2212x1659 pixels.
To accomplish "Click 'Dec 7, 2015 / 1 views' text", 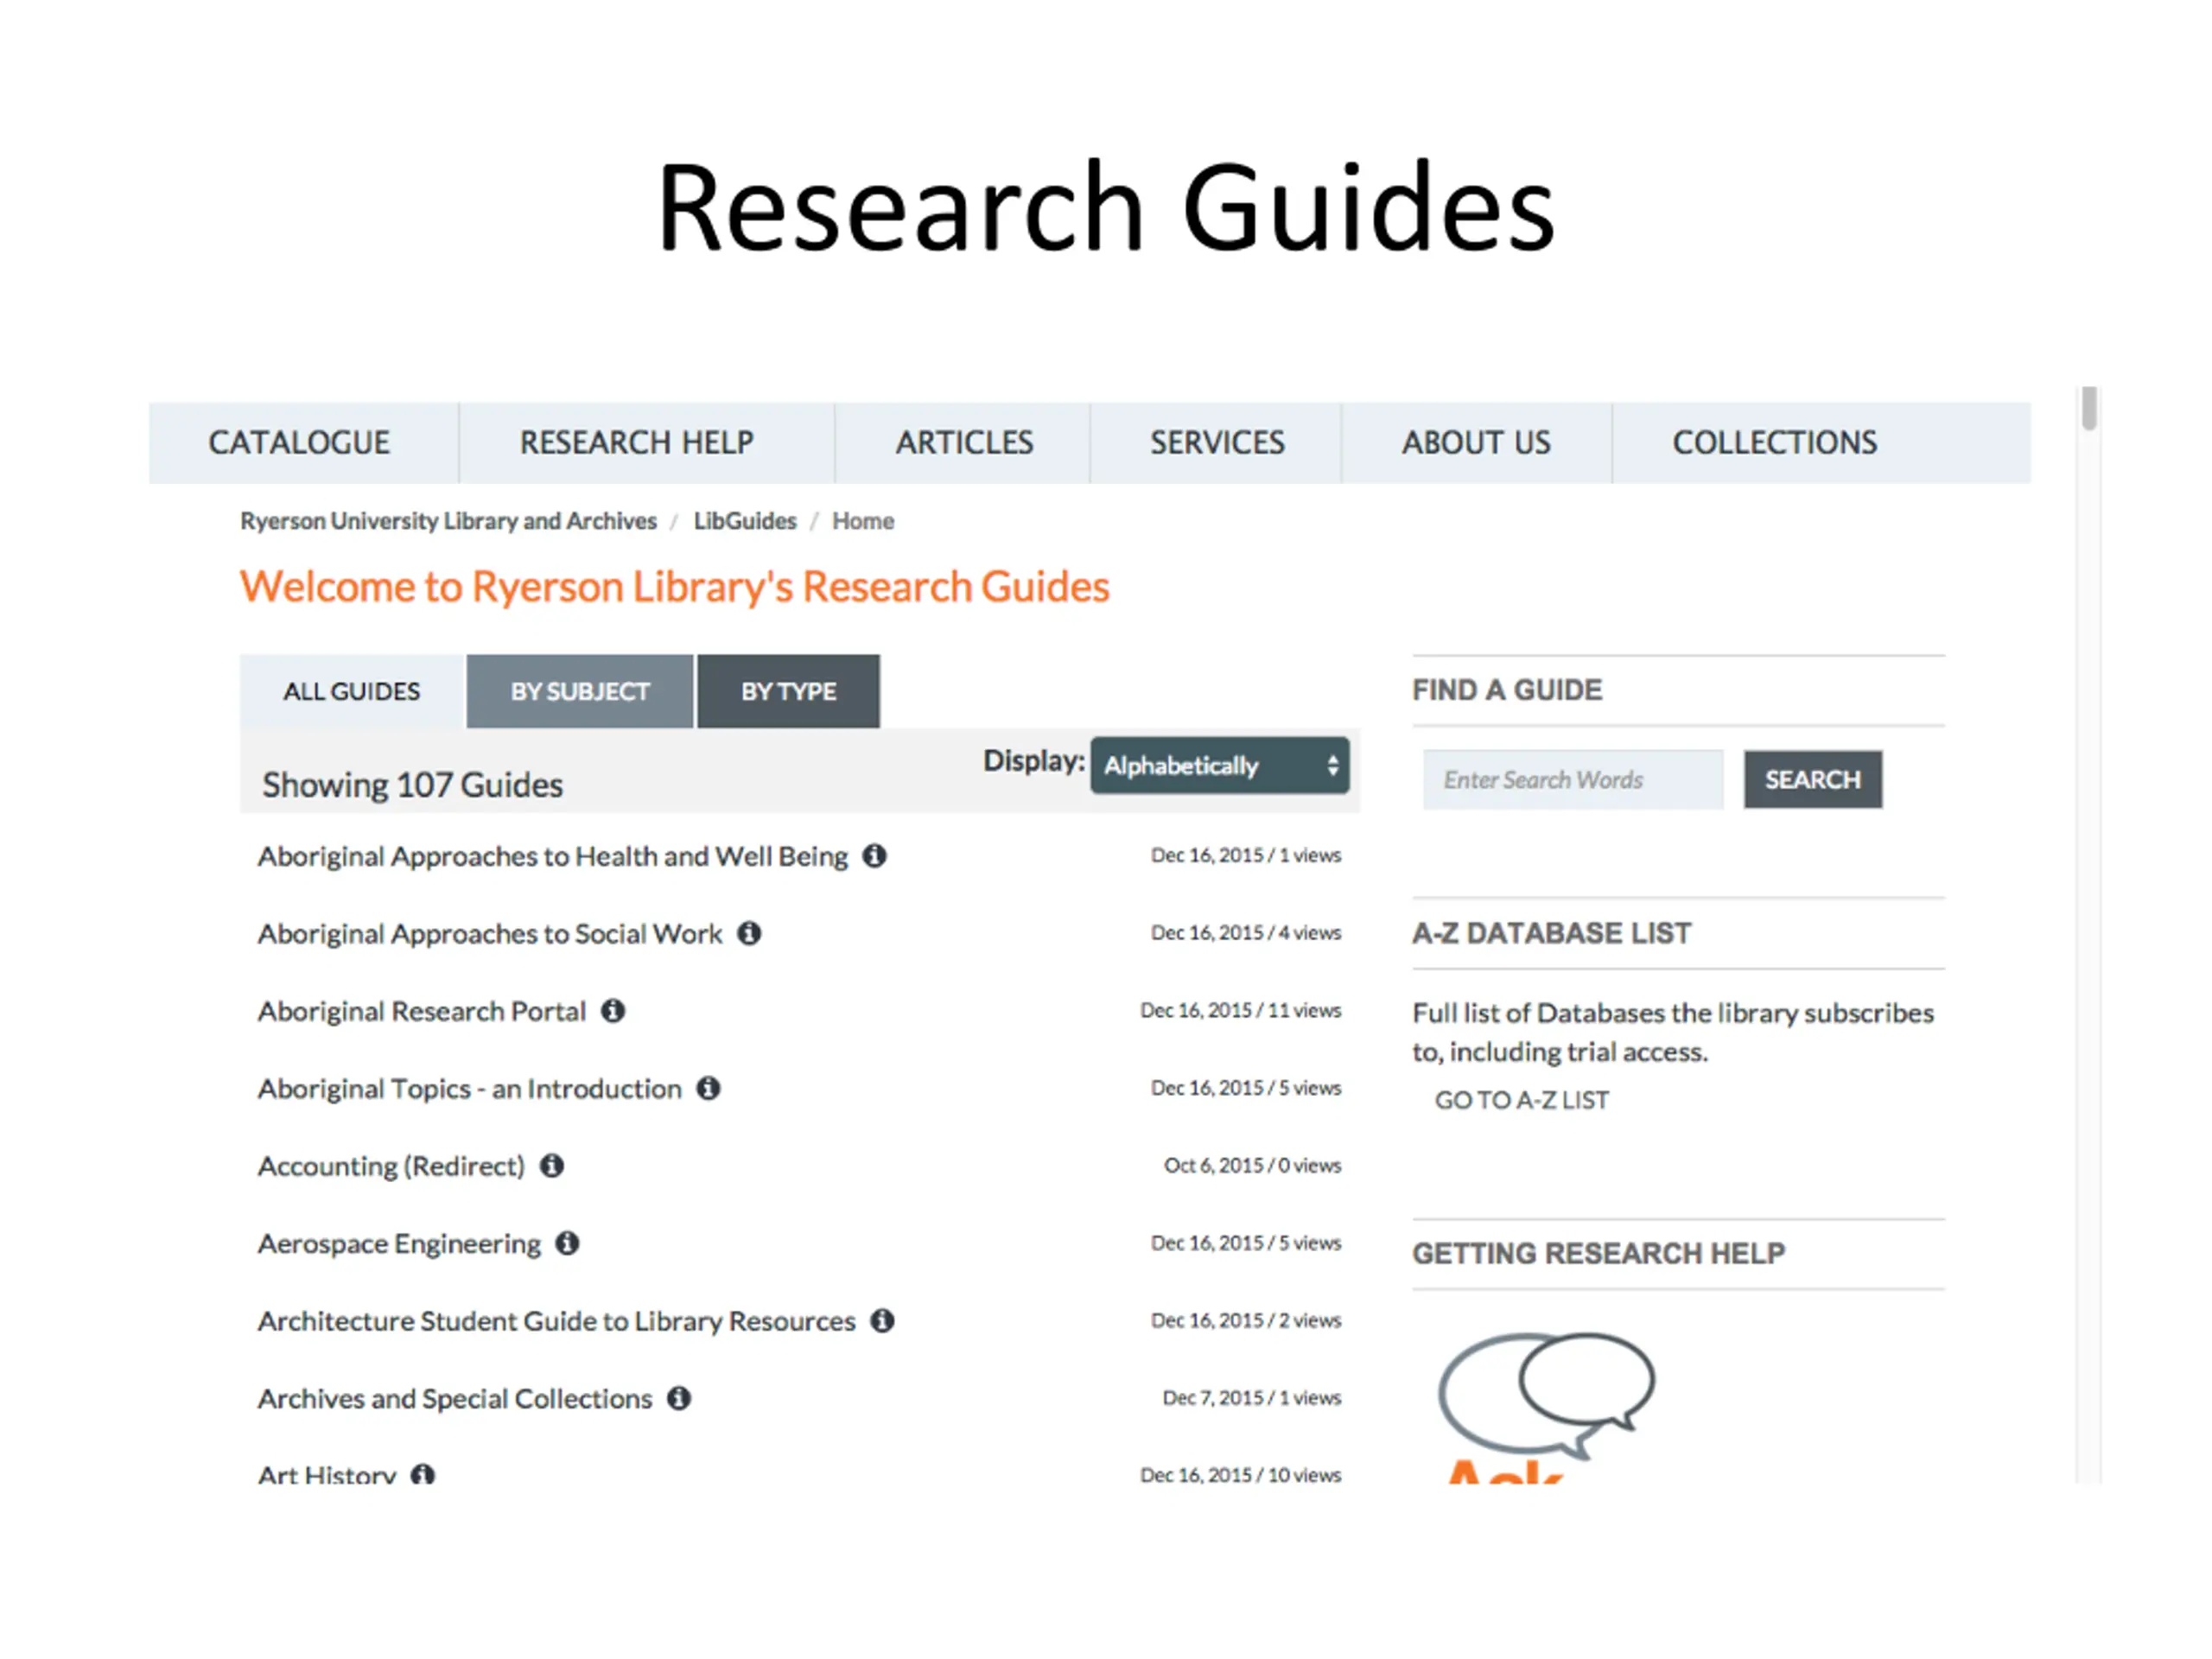I will tap(1252, 1398).
